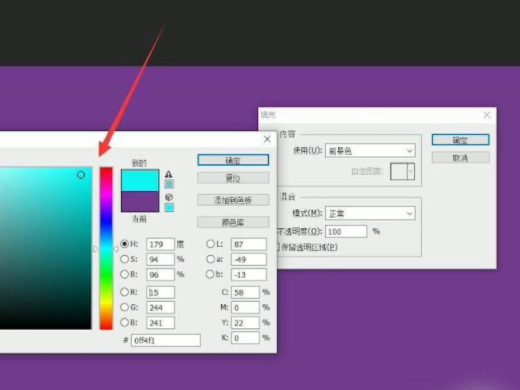This screenshot has height=390, width=520.
Task: Close the color picker dialog
Action: point(267,139)
